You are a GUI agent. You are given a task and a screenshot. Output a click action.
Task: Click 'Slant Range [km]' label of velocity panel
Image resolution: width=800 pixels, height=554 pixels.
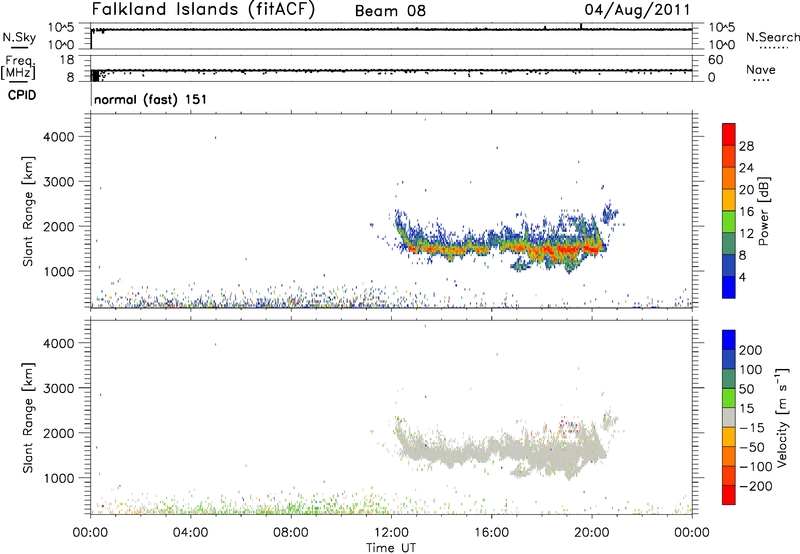pyautogui.click(x=28, y=418)
